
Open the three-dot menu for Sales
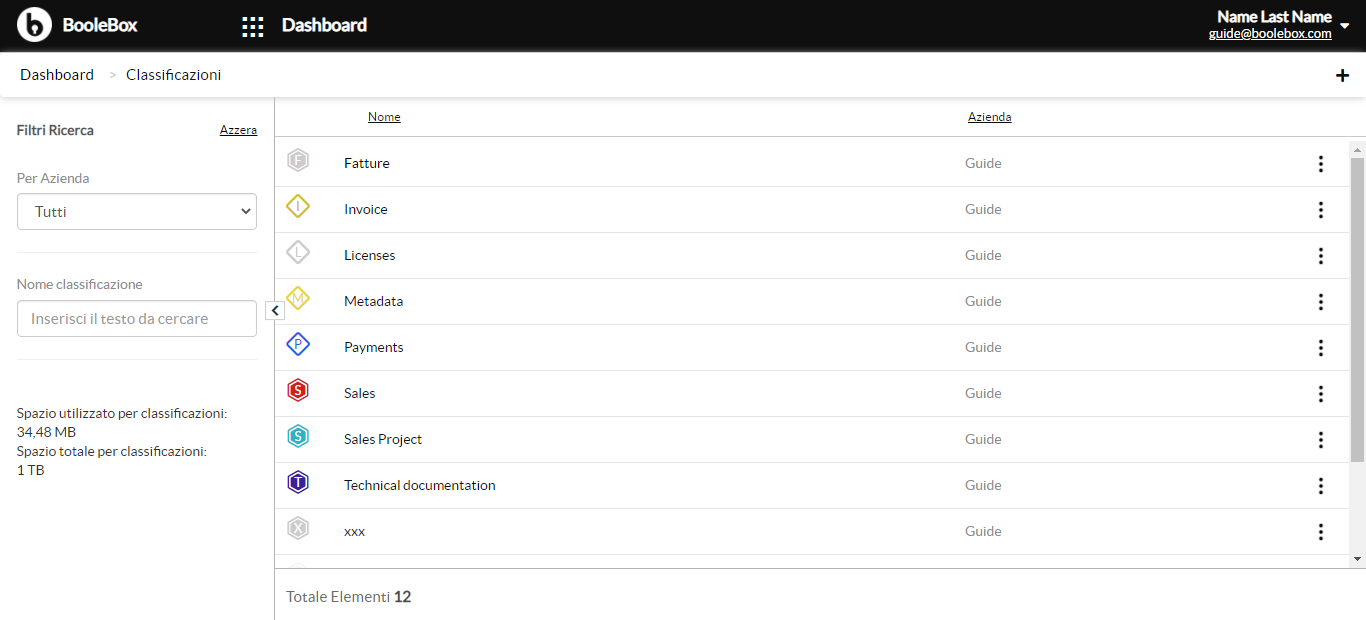[1321, 394]
